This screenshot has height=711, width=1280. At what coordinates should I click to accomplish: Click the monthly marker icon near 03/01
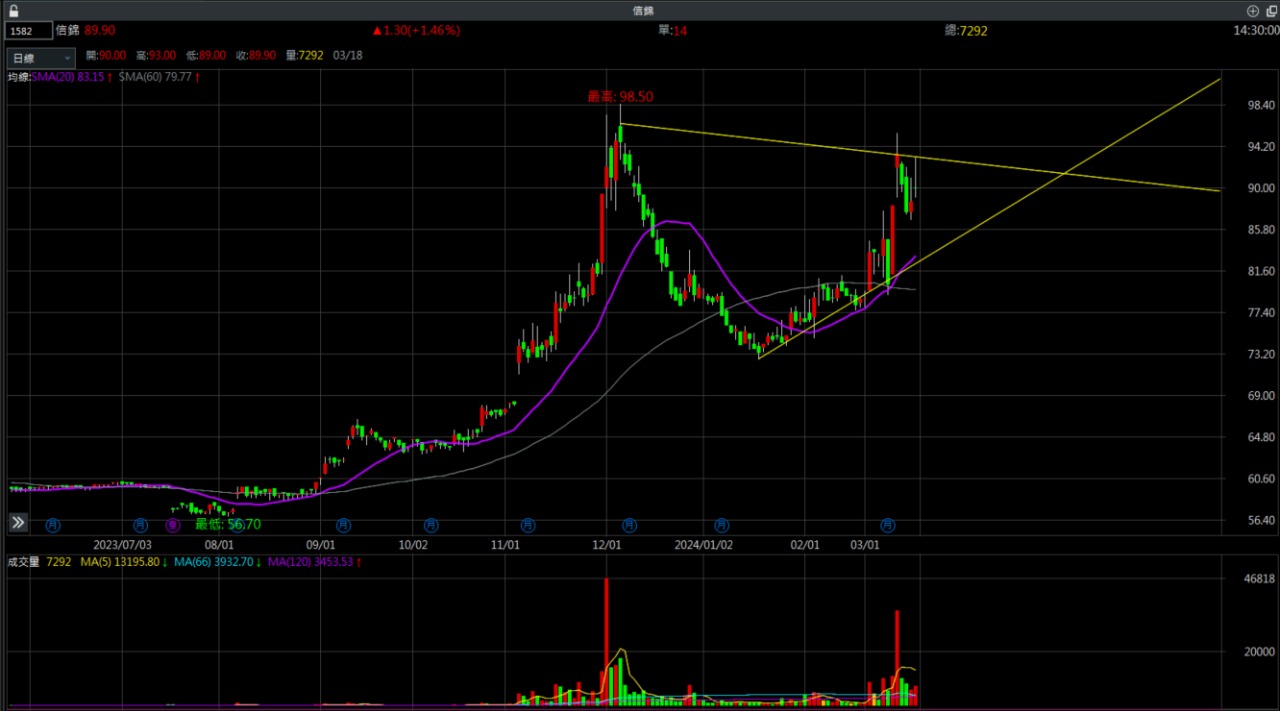coord(887,525)
